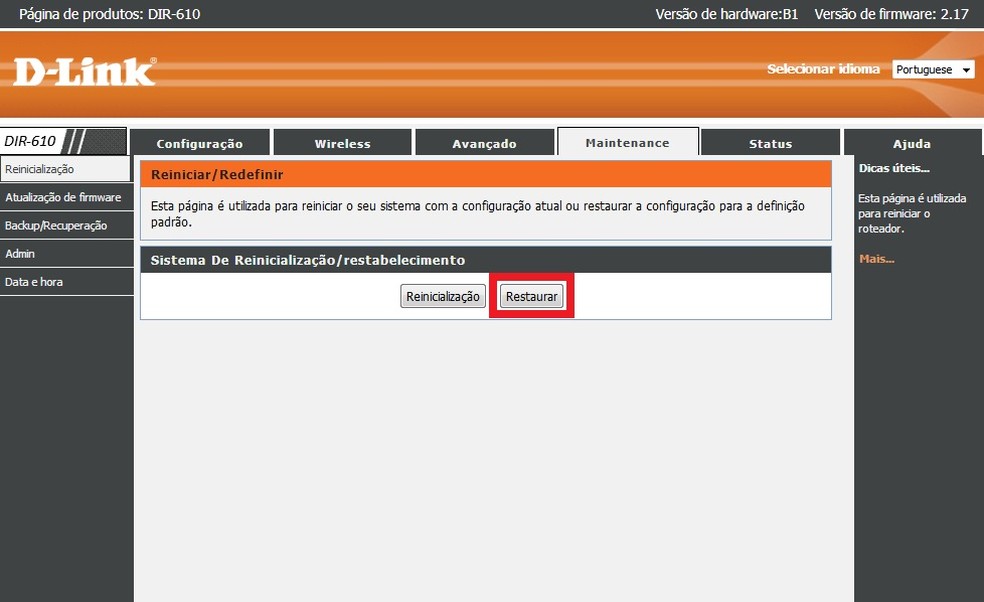
Task: Follow the Mais... help link
Action: click(877, 259)
